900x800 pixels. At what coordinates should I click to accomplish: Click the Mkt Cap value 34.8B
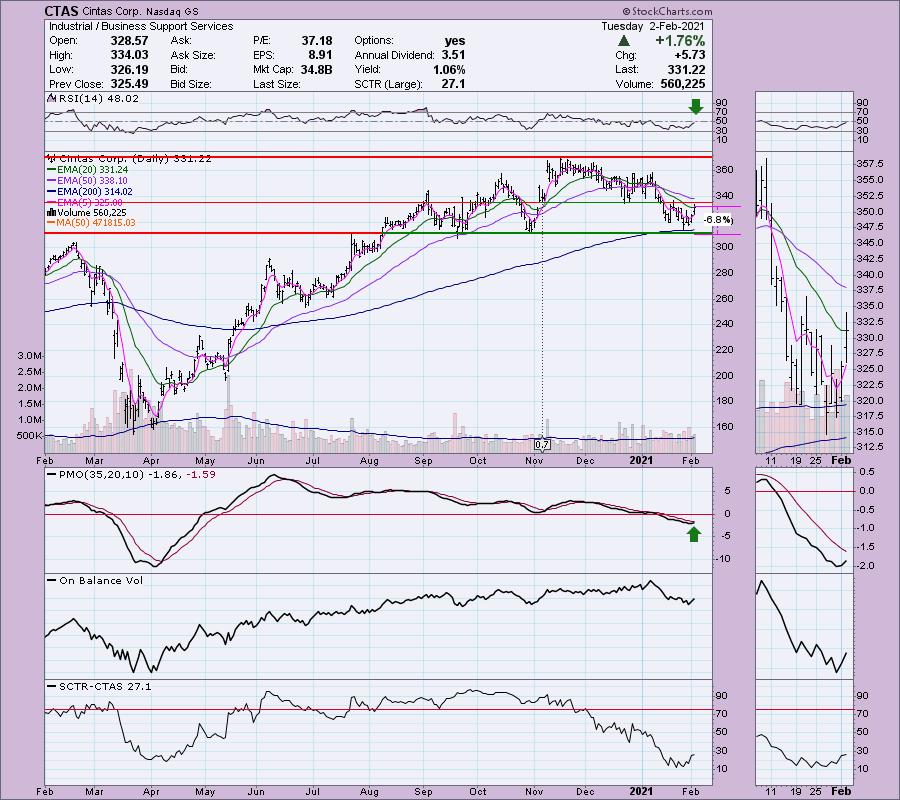316,69
